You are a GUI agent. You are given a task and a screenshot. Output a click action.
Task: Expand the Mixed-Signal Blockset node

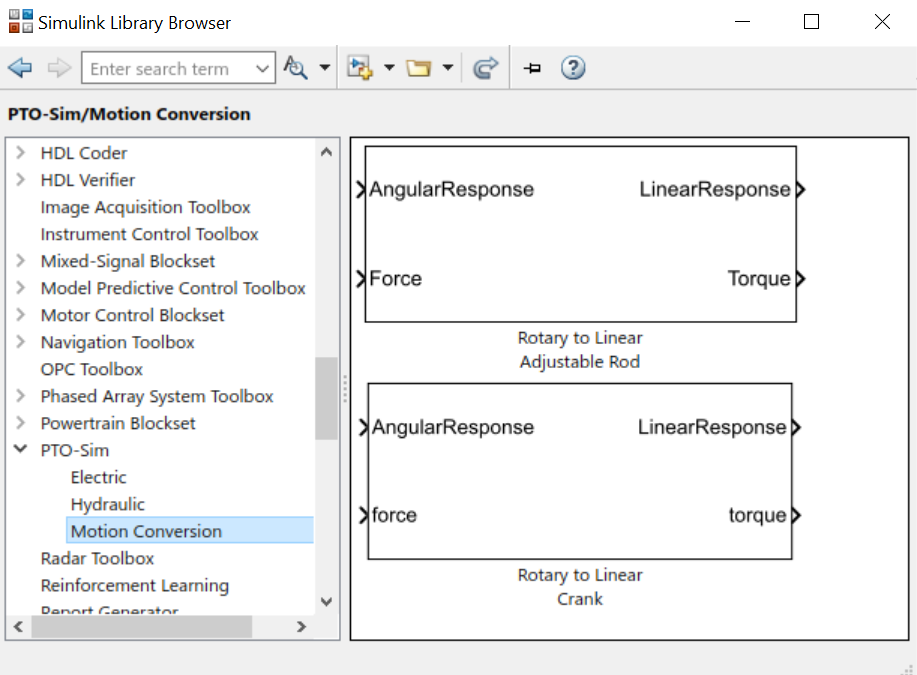click(20, 261)
